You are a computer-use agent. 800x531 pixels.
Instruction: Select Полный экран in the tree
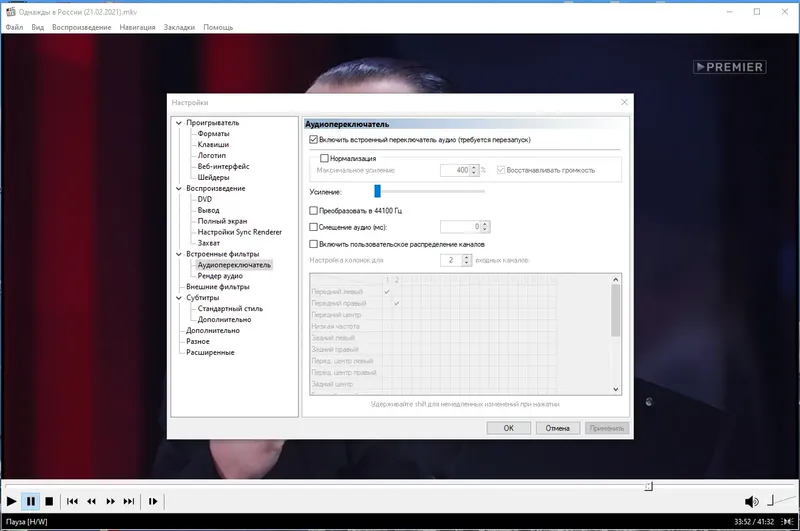[222, 221]
